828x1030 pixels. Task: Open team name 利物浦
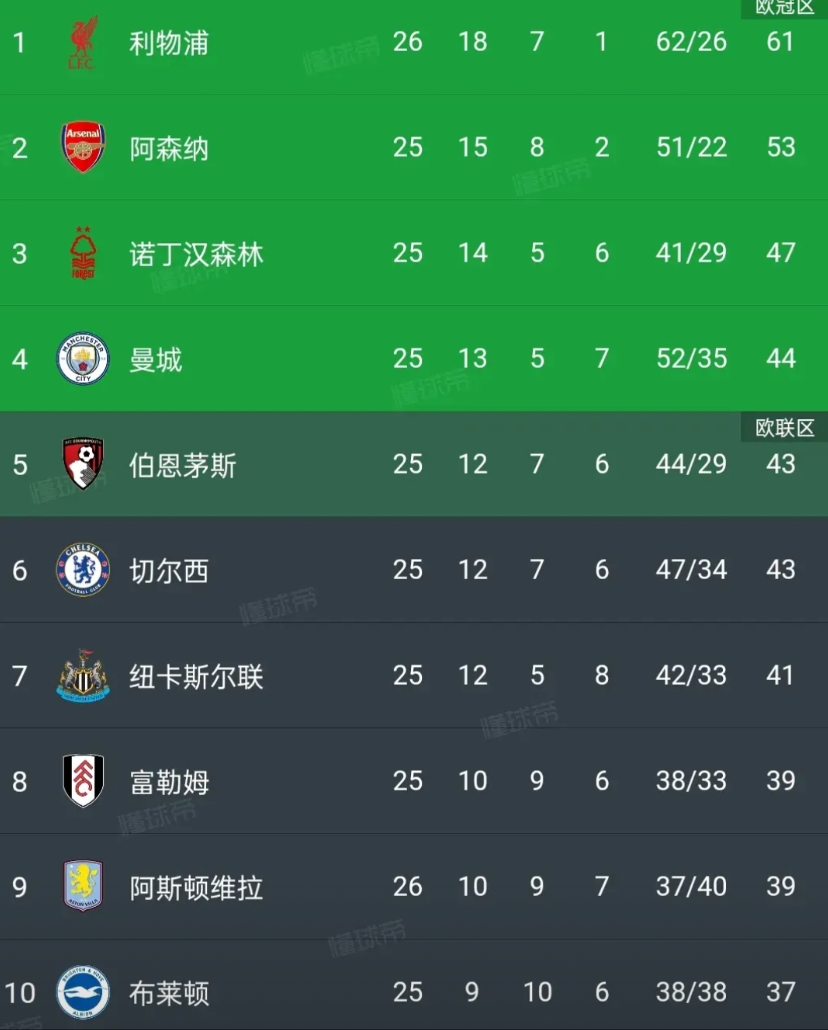pos(169,43)
